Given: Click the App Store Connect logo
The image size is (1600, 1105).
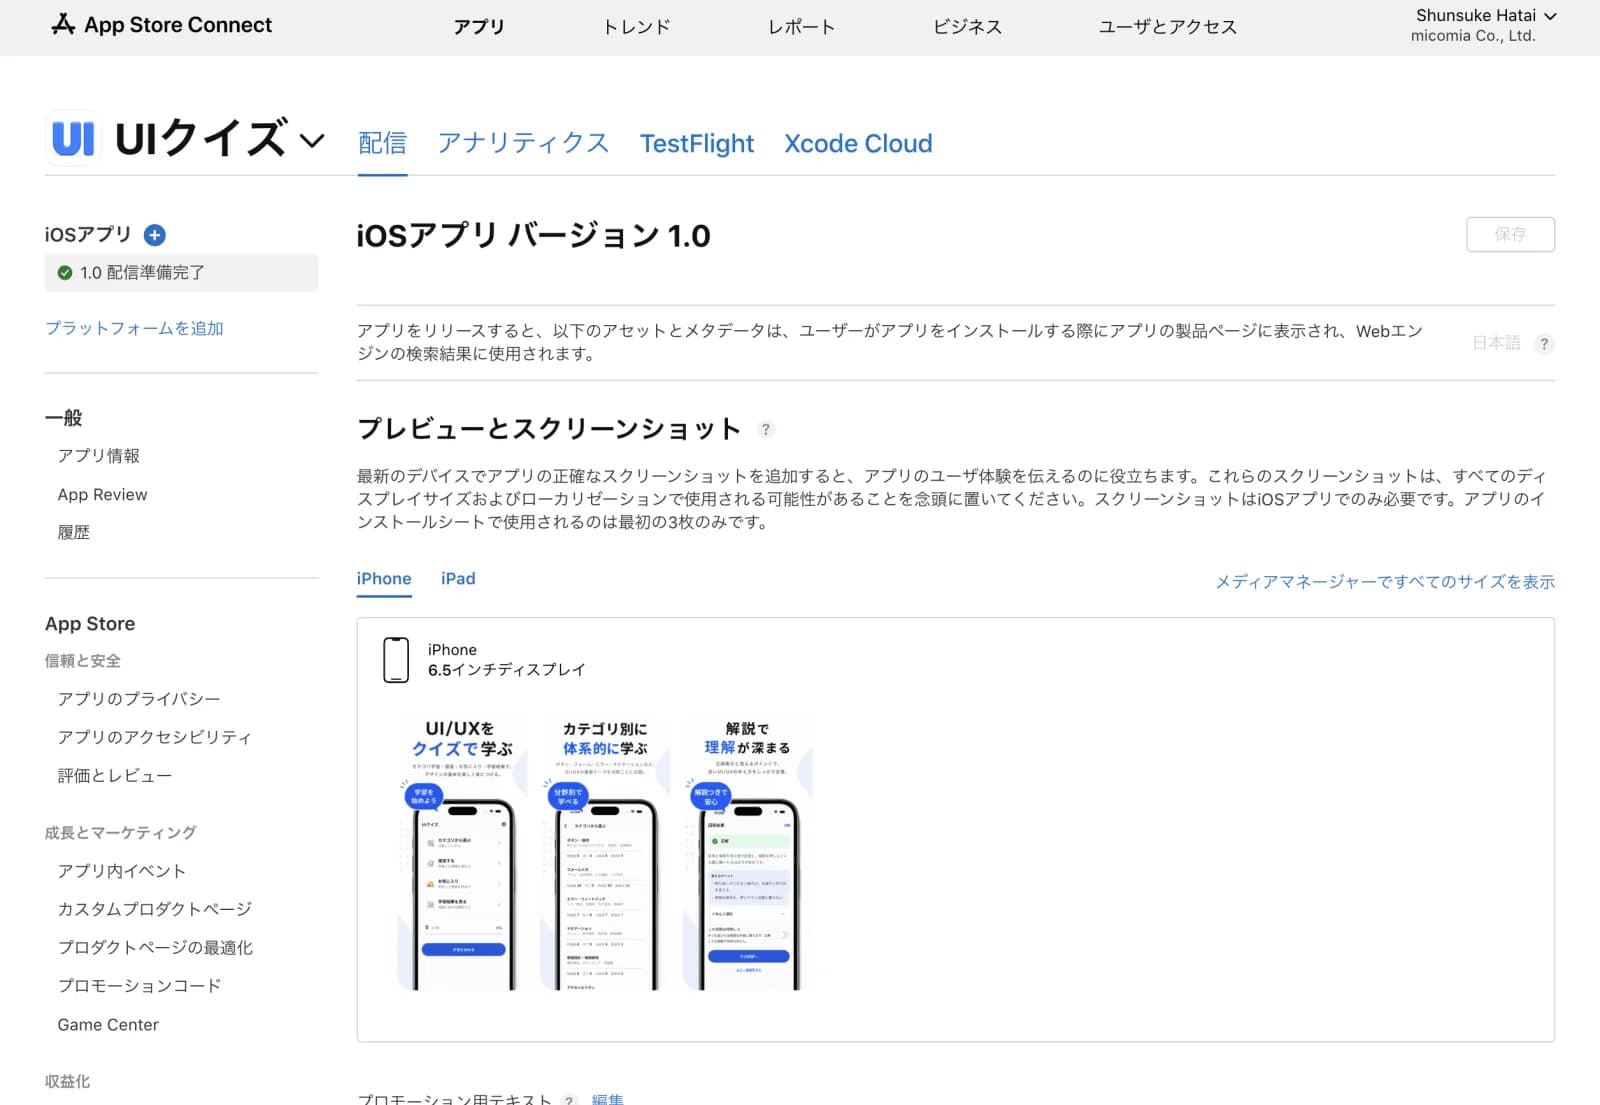Looking at the screenshot, I should [161, 25].
